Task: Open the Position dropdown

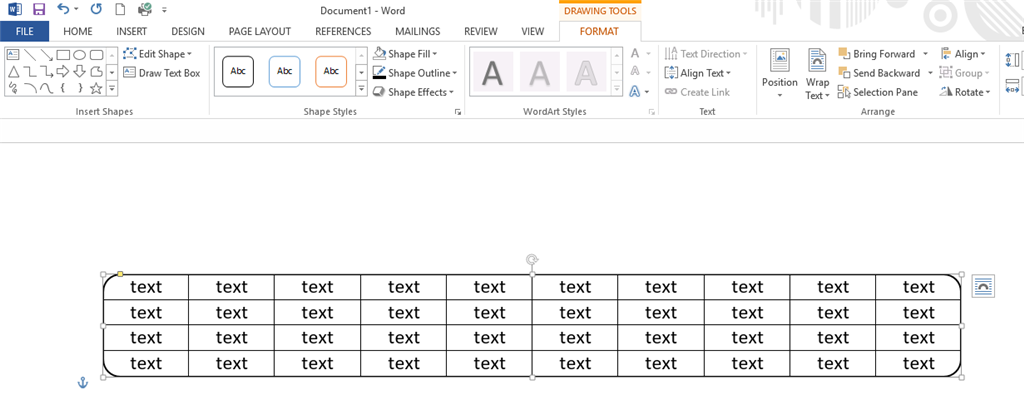Action: [780, 74]
